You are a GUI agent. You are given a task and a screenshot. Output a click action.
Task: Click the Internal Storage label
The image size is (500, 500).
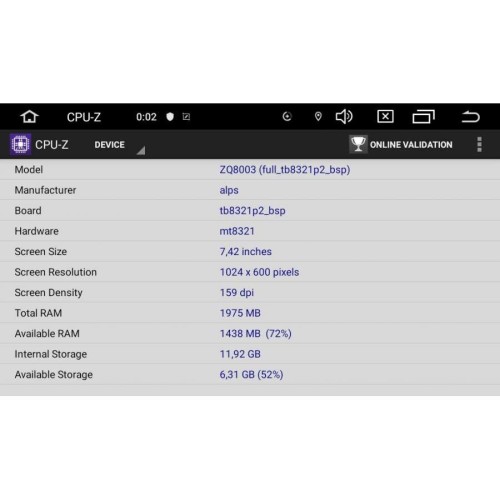[x=51, y=354]
